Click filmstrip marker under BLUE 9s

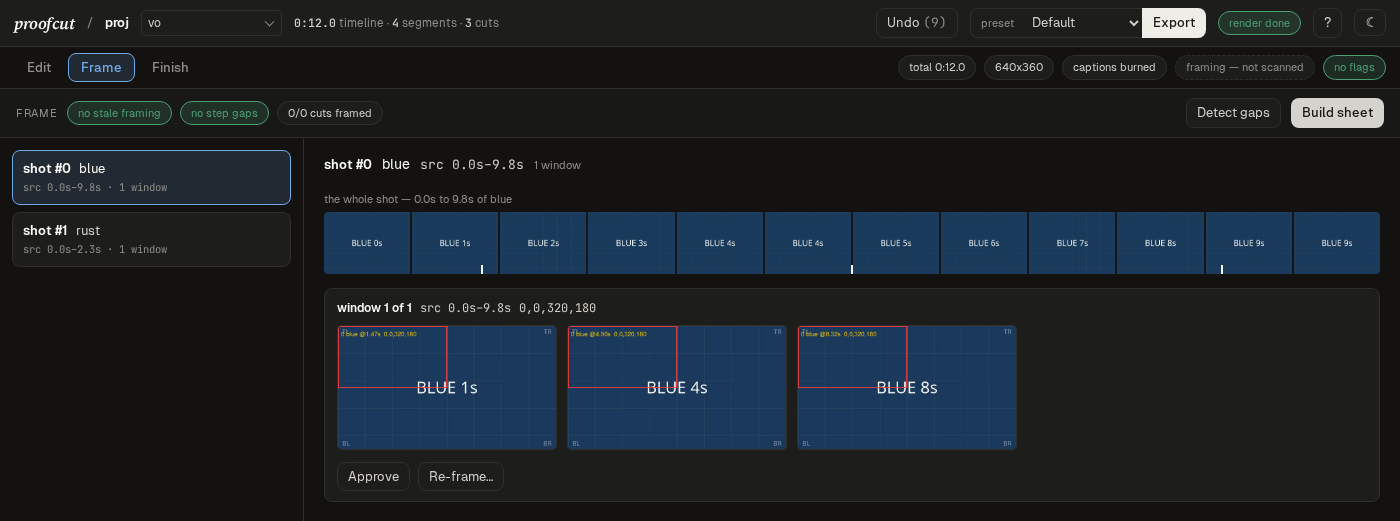(1222, 269)
